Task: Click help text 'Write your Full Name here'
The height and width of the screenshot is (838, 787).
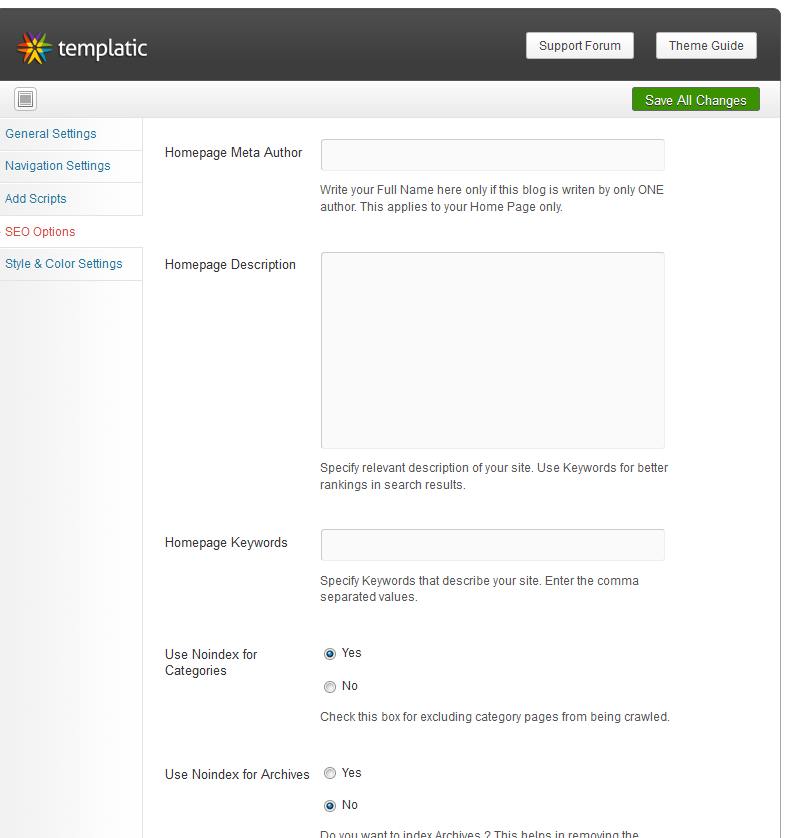Action: pyautogui.click(x=492, y=198)
